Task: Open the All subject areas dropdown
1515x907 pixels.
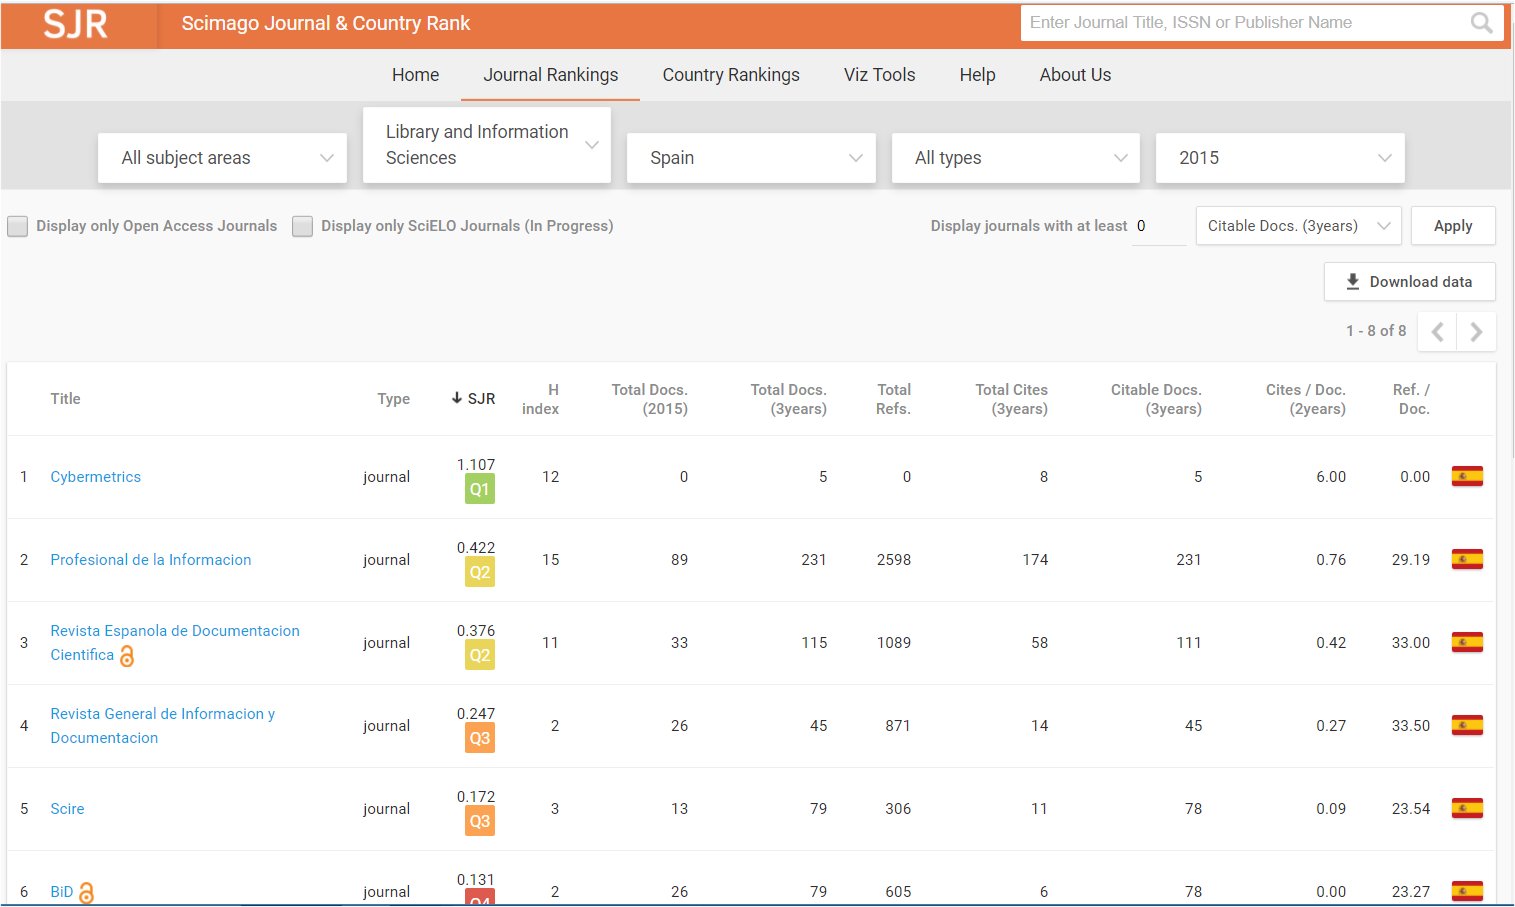Action: tap(222, 158)
